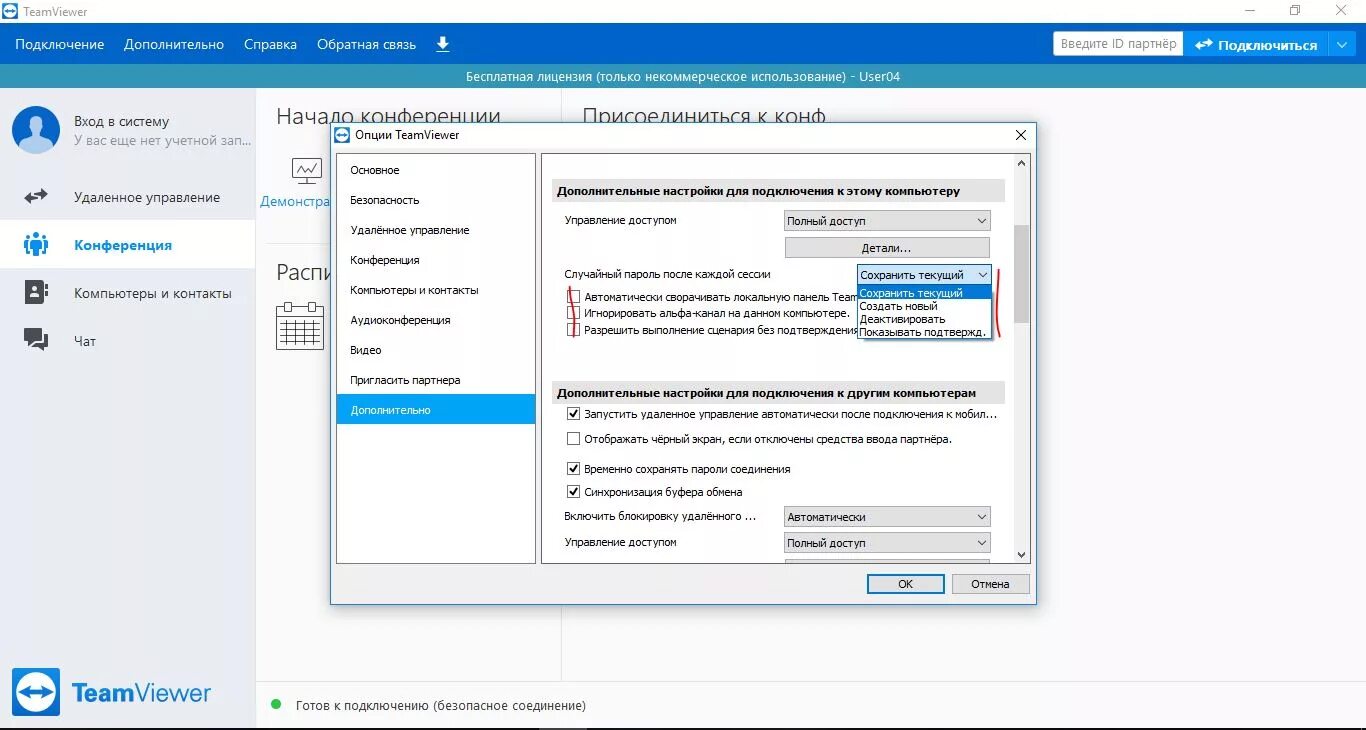Select Создать новый option
The width and height of the screenshot is (1366, 730).
pyautogui.click(x=924, y=306)
